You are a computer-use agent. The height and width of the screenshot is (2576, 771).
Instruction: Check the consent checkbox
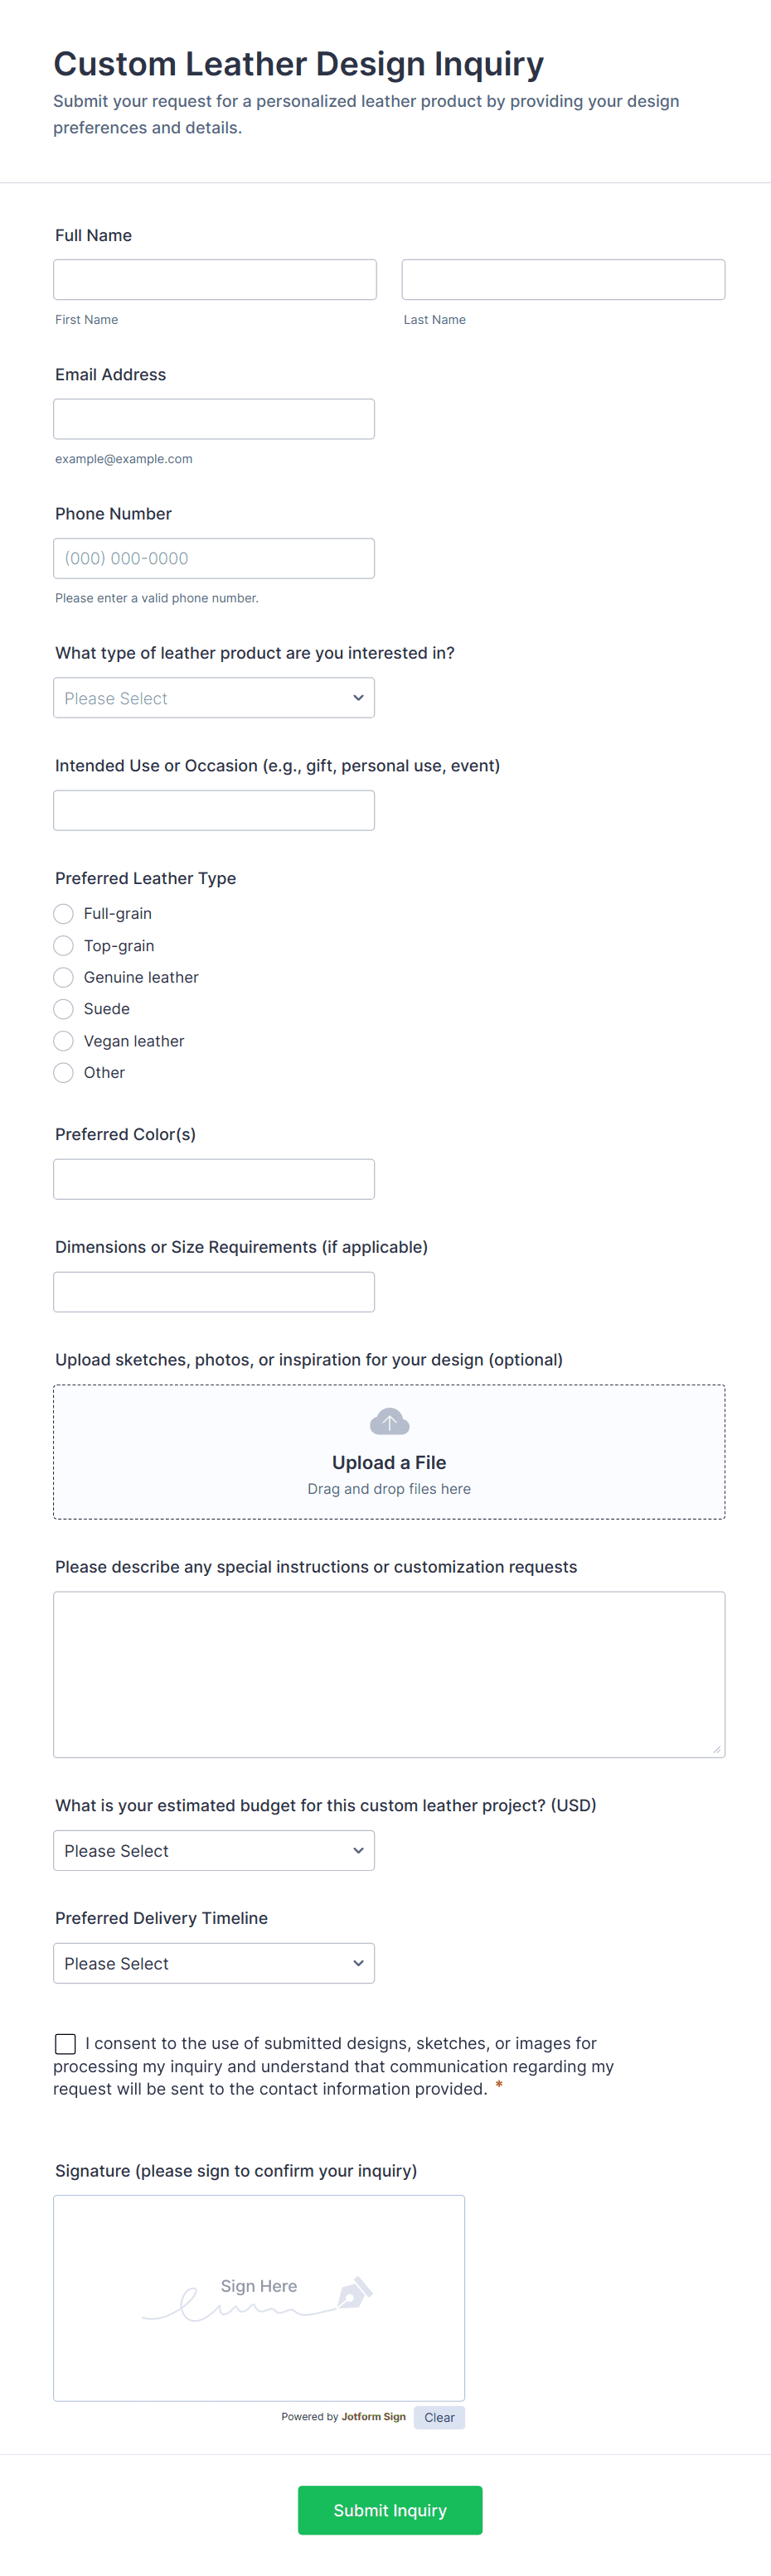pyautogui.click(x=66, y=2044)
